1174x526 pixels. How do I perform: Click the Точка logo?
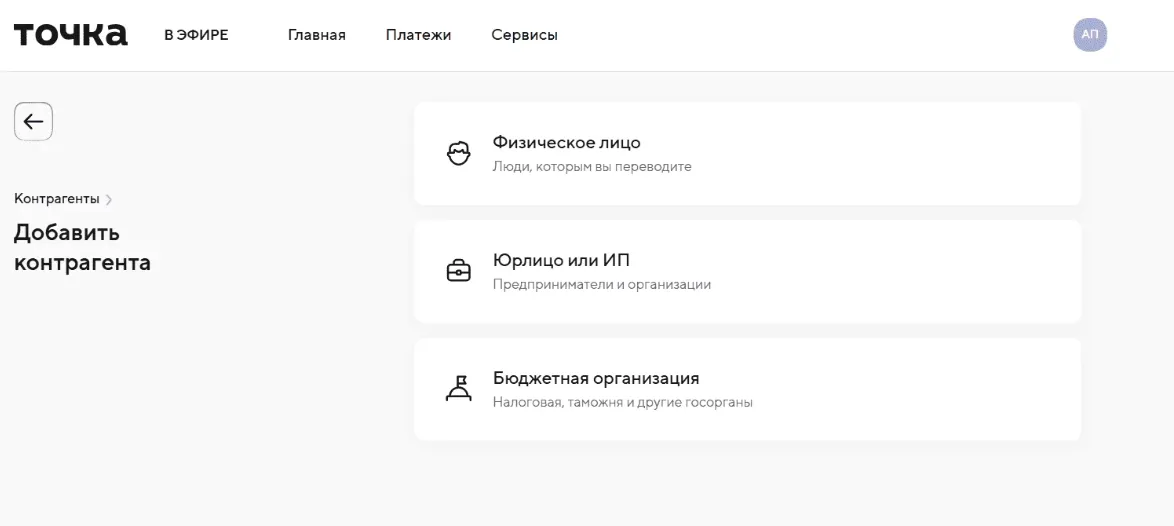point(70,34)
